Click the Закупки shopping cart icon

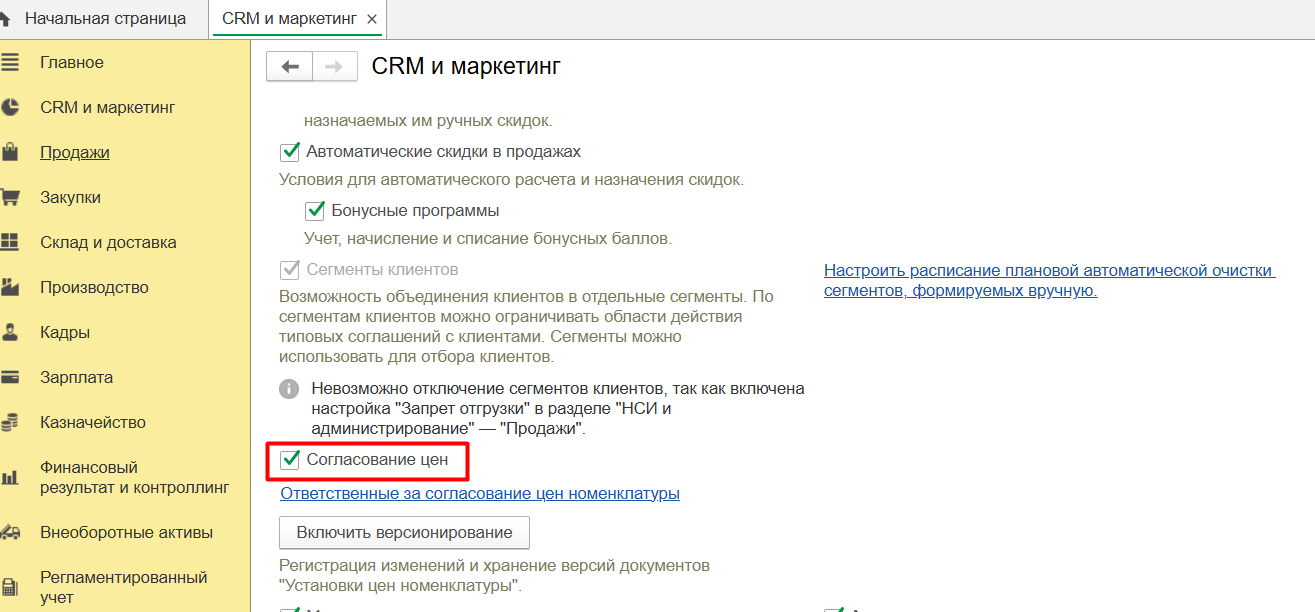click(x=10, y=198)
